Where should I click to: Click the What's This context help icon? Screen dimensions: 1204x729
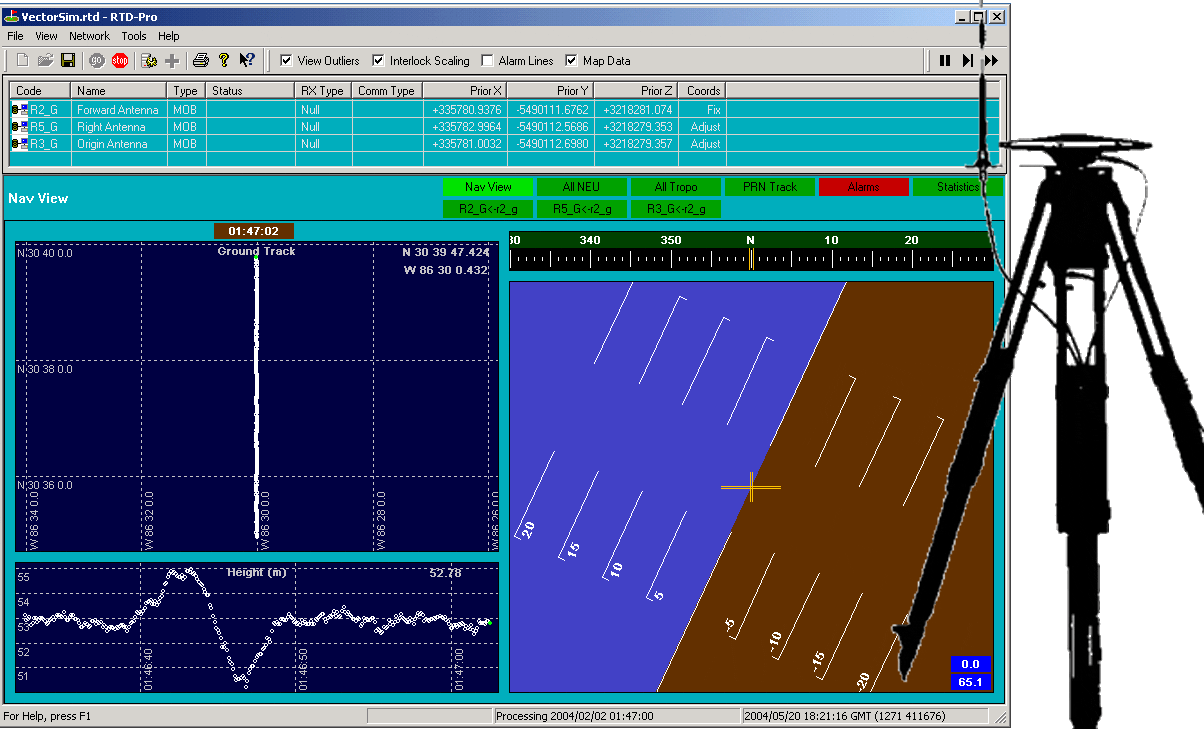point(247,61)
